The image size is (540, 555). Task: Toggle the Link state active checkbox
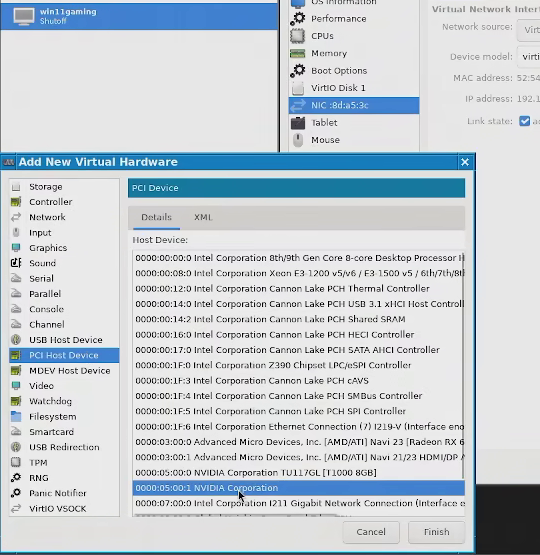tap(525, 121)
